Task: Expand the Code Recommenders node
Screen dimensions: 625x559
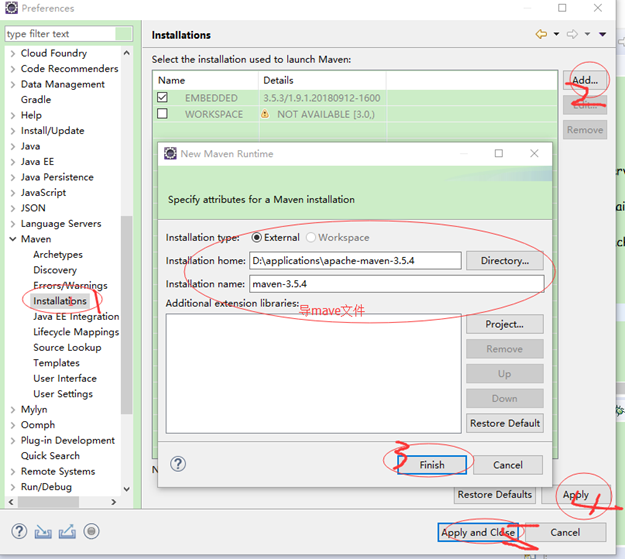Action: tap(13, 69)
